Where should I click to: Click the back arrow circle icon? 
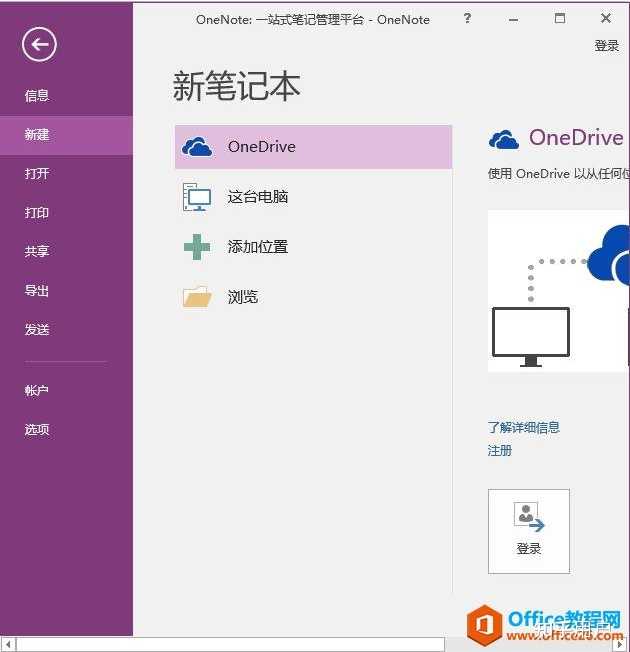pos(39,44)
